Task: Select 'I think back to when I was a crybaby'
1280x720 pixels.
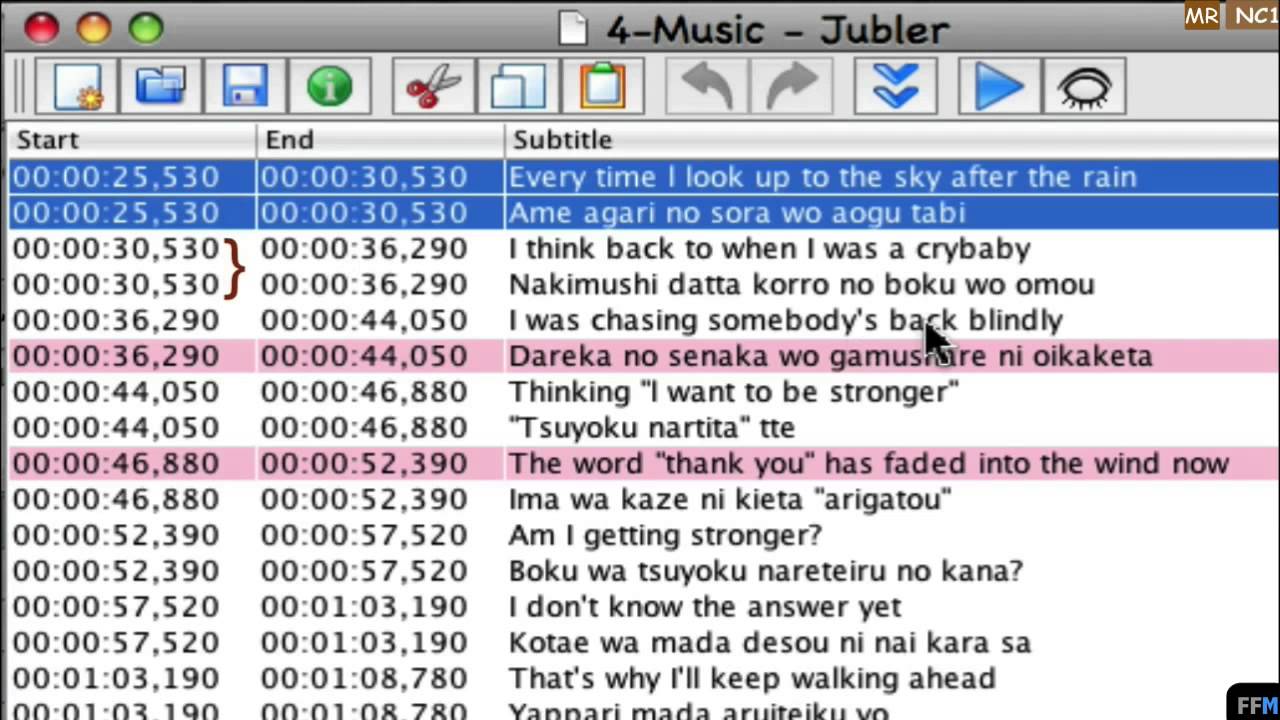Action: (x=643, y=249)
